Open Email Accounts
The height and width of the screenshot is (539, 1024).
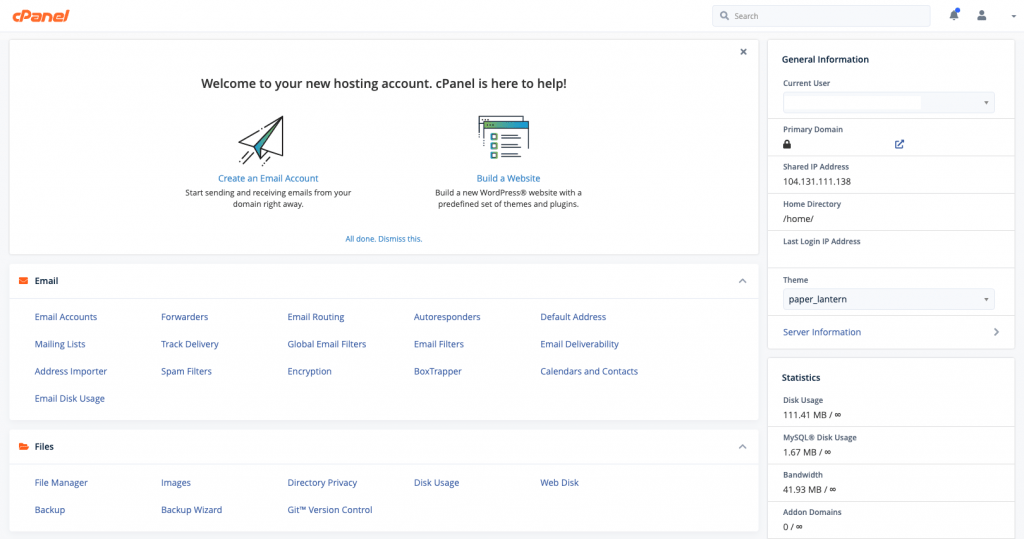66,317
